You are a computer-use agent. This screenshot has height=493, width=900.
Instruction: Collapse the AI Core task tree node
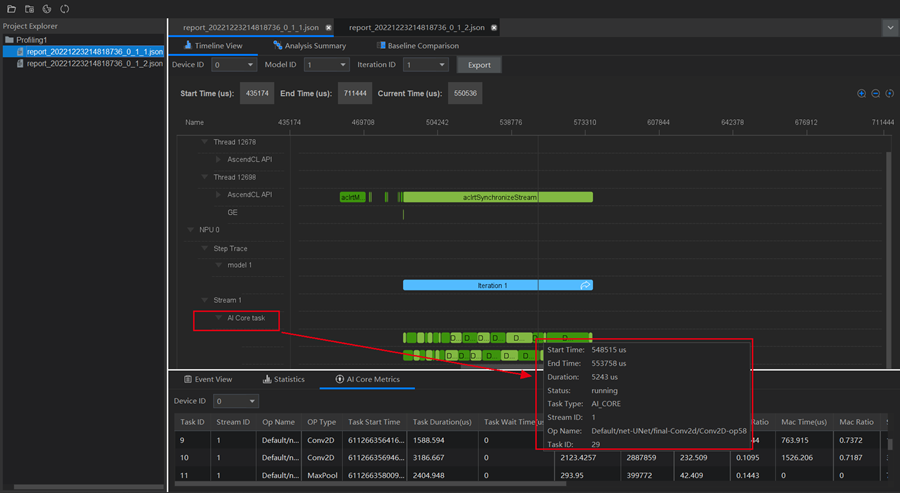(x=219, y=318)
